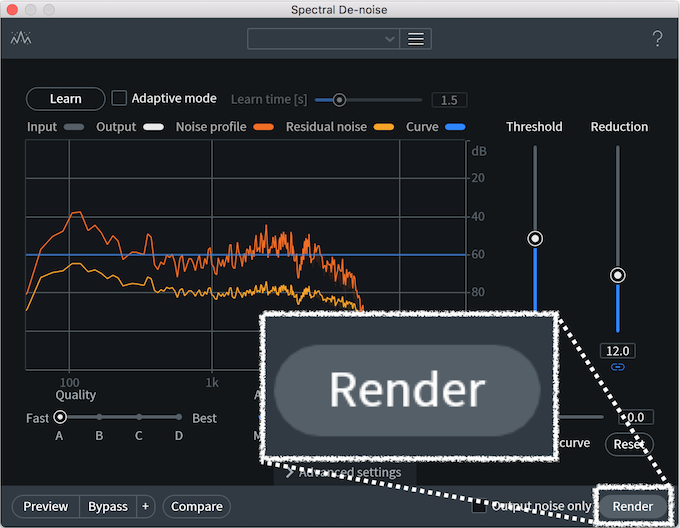The height and width of the screenshot is (528, 680).
Task: Toggle the Bypass button
Action: pyautogui.click(x=108, y=506)
